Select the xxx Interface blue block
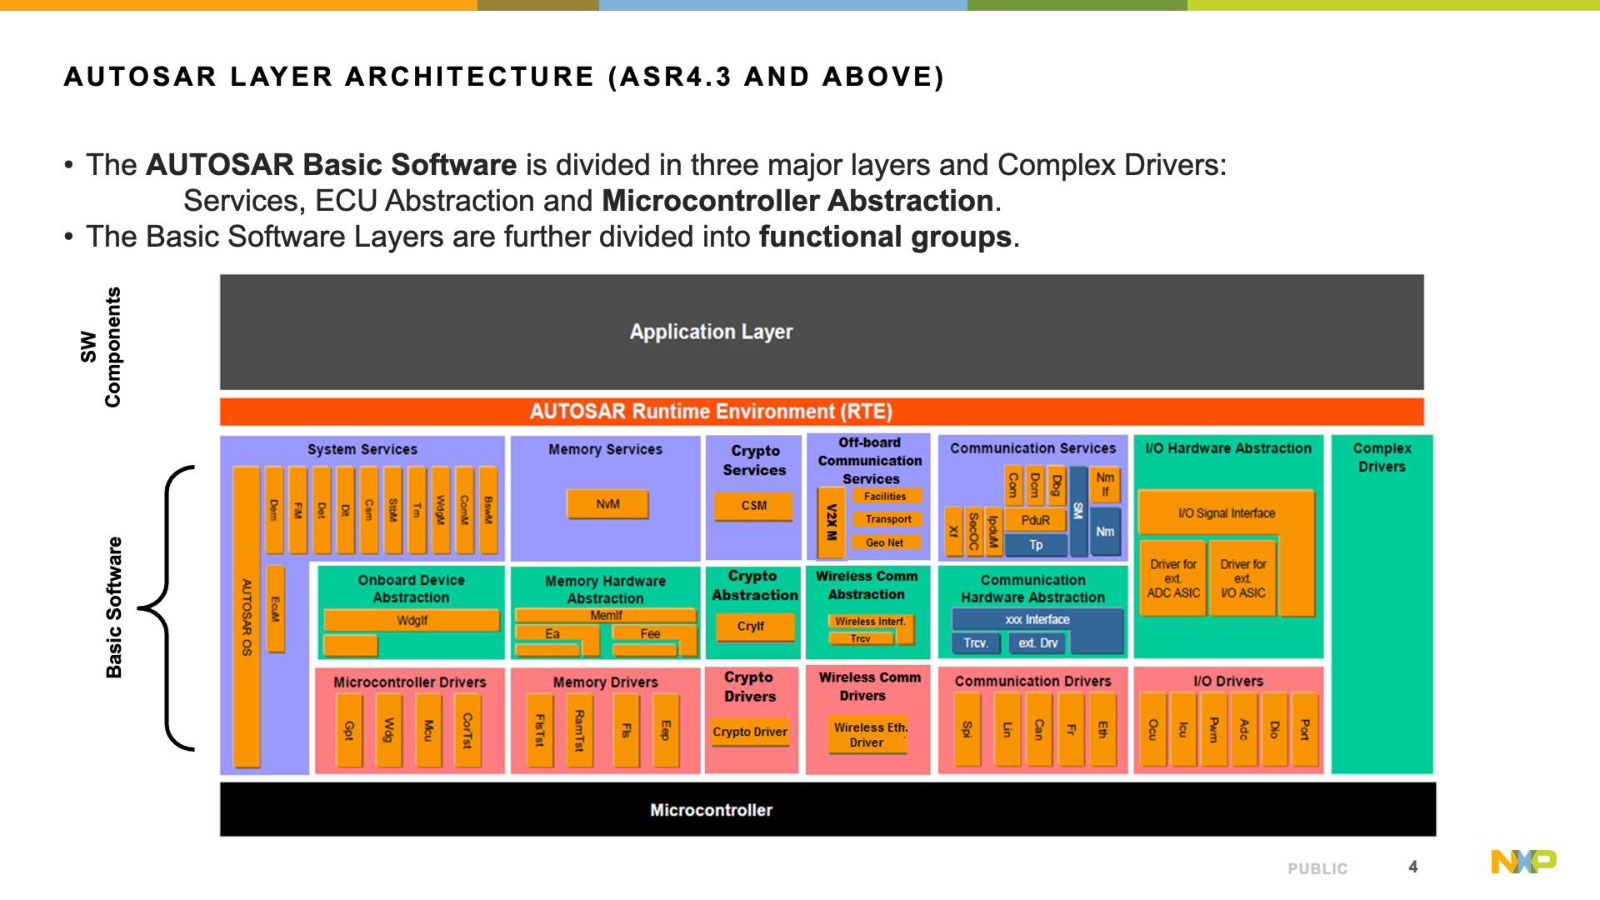Image resolution: width=1600 pixels, height=900 pixels. click(x=1037, y=620)
